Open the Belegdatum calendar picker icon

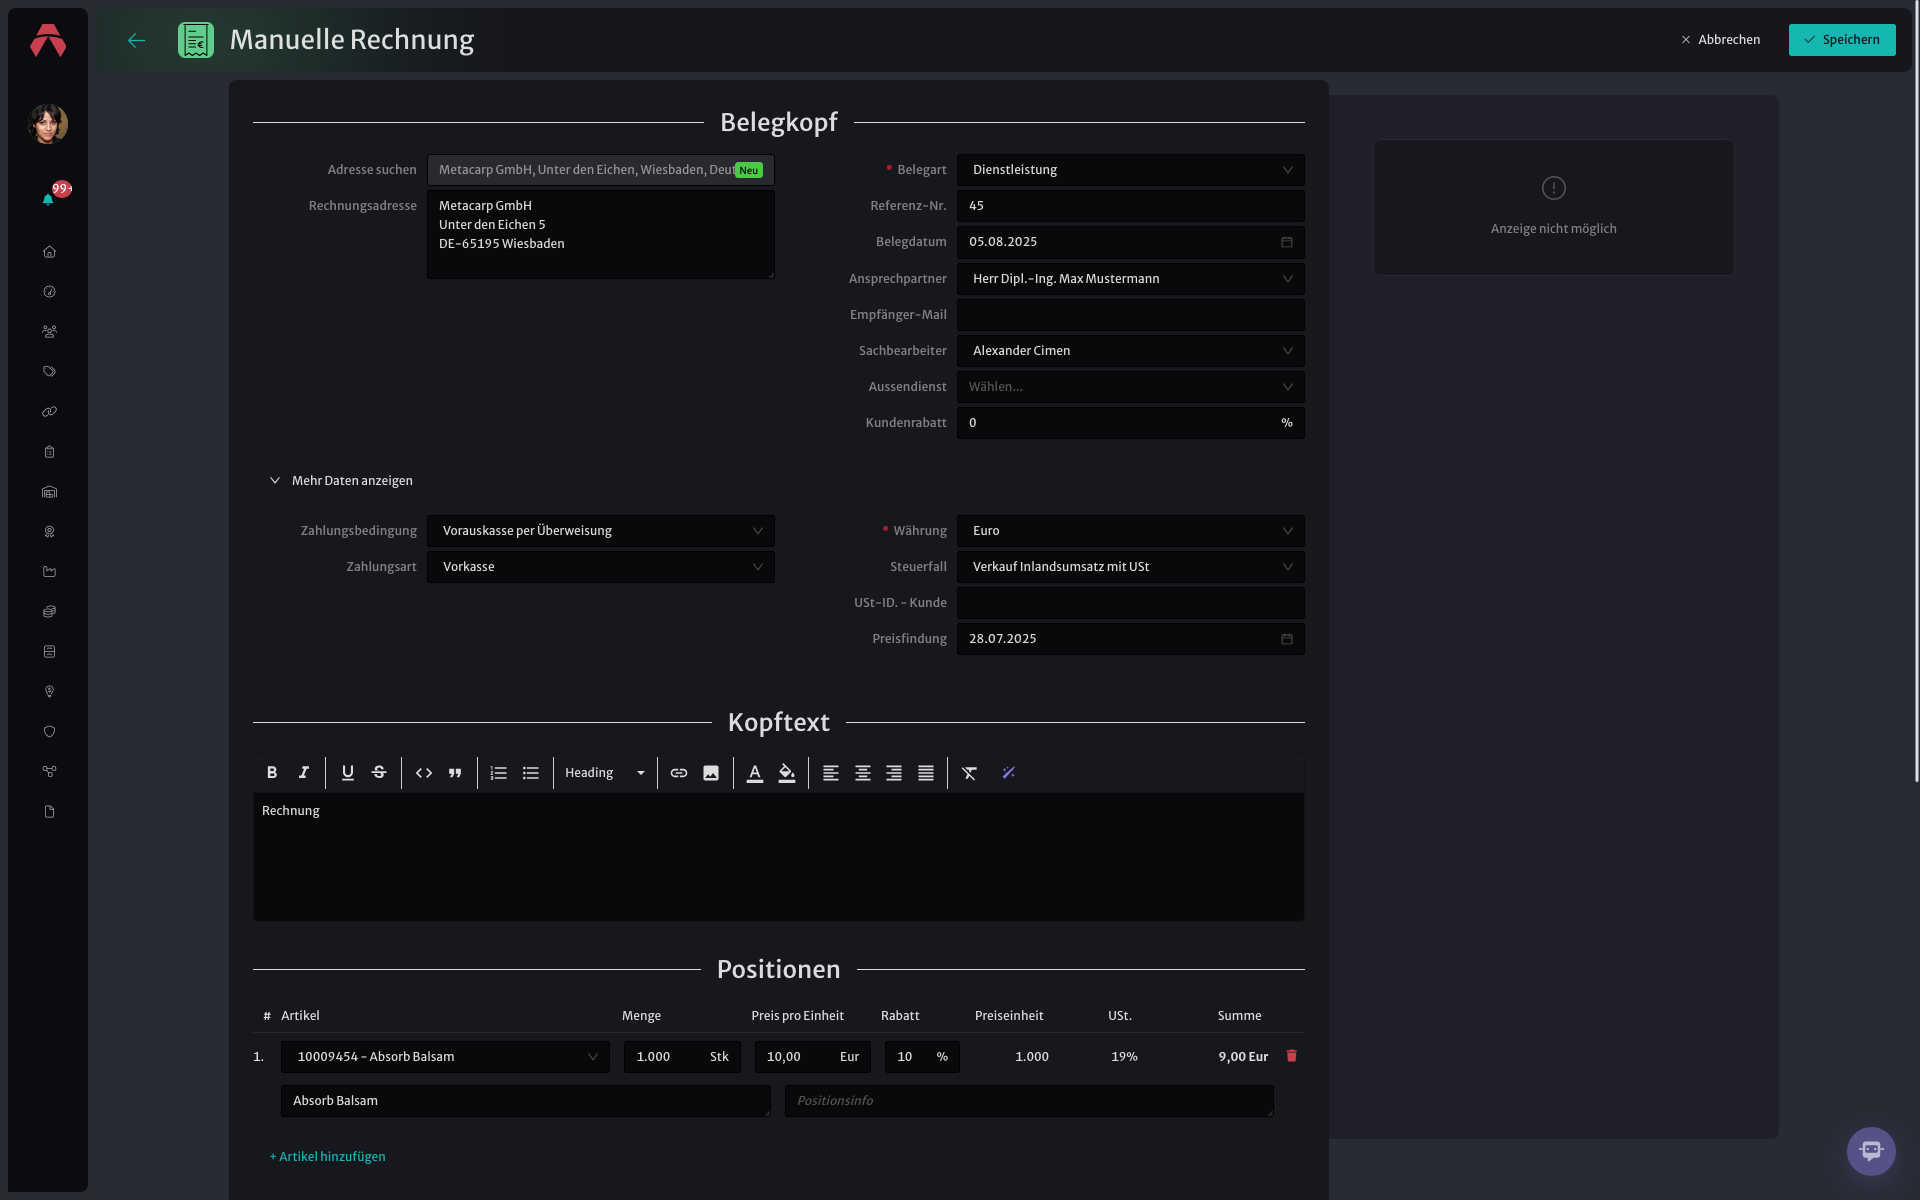coord(1287,242)
